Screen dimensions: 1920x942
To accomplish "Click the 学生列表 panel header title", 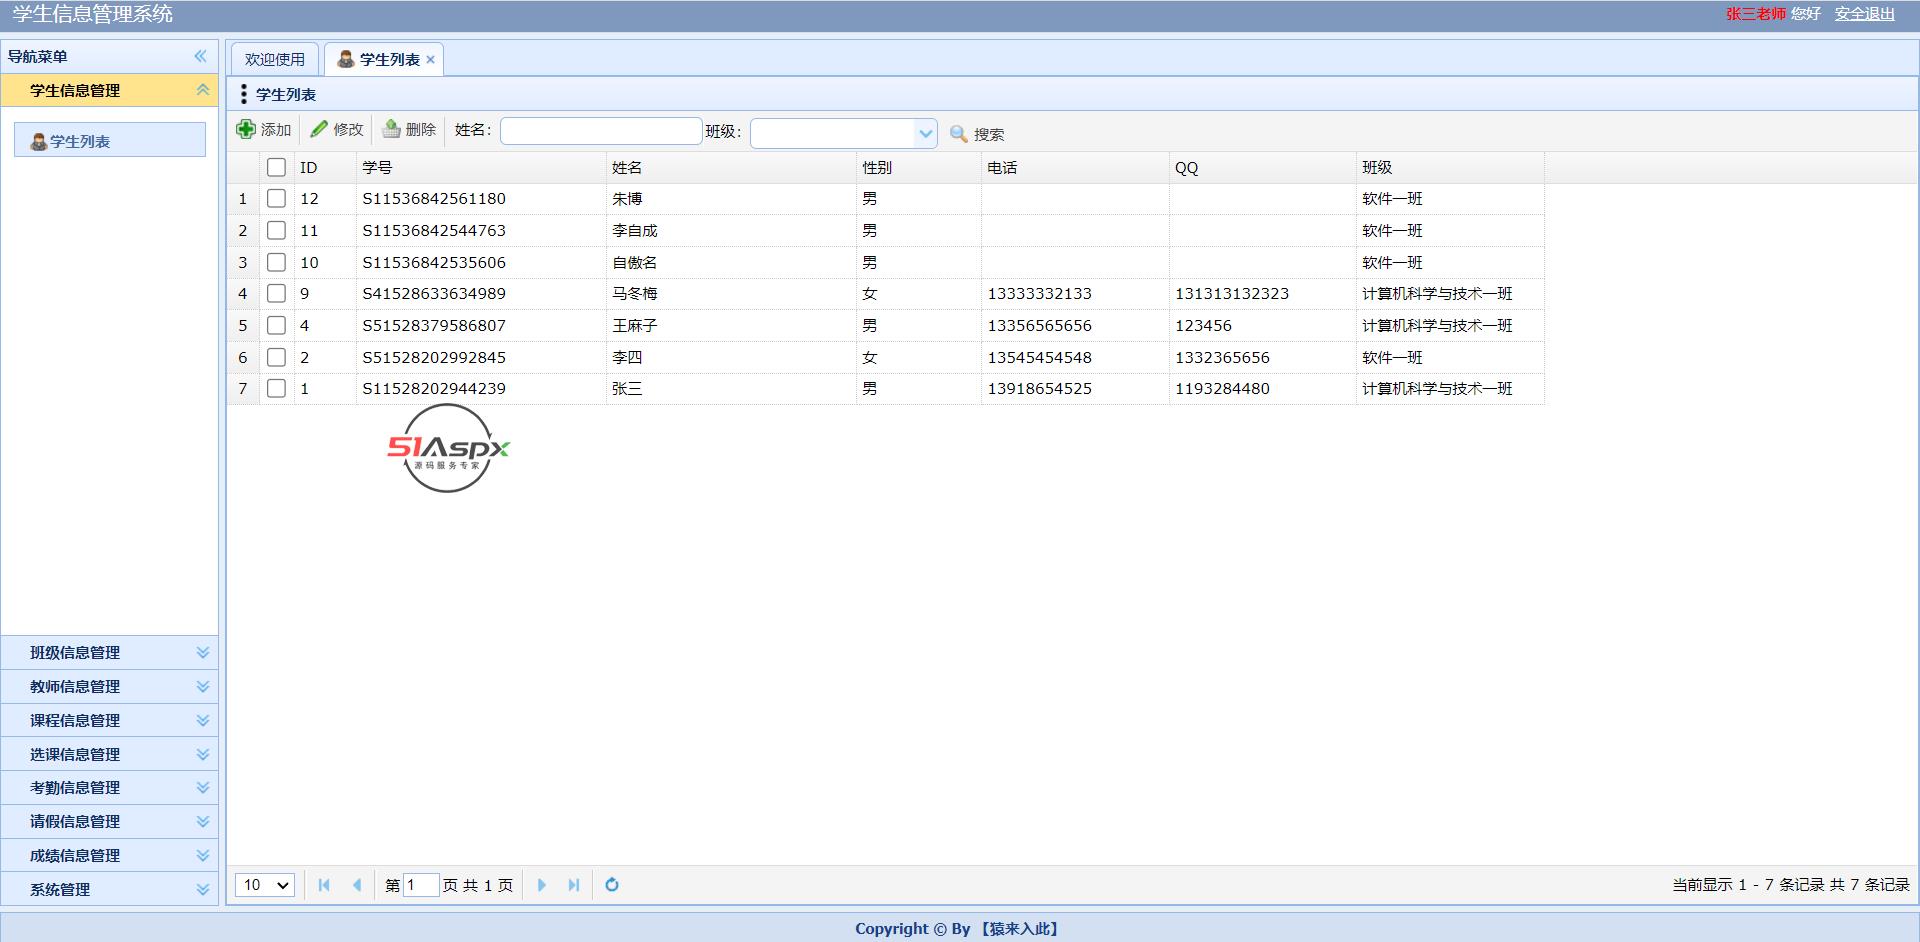I will click(286, 95).
